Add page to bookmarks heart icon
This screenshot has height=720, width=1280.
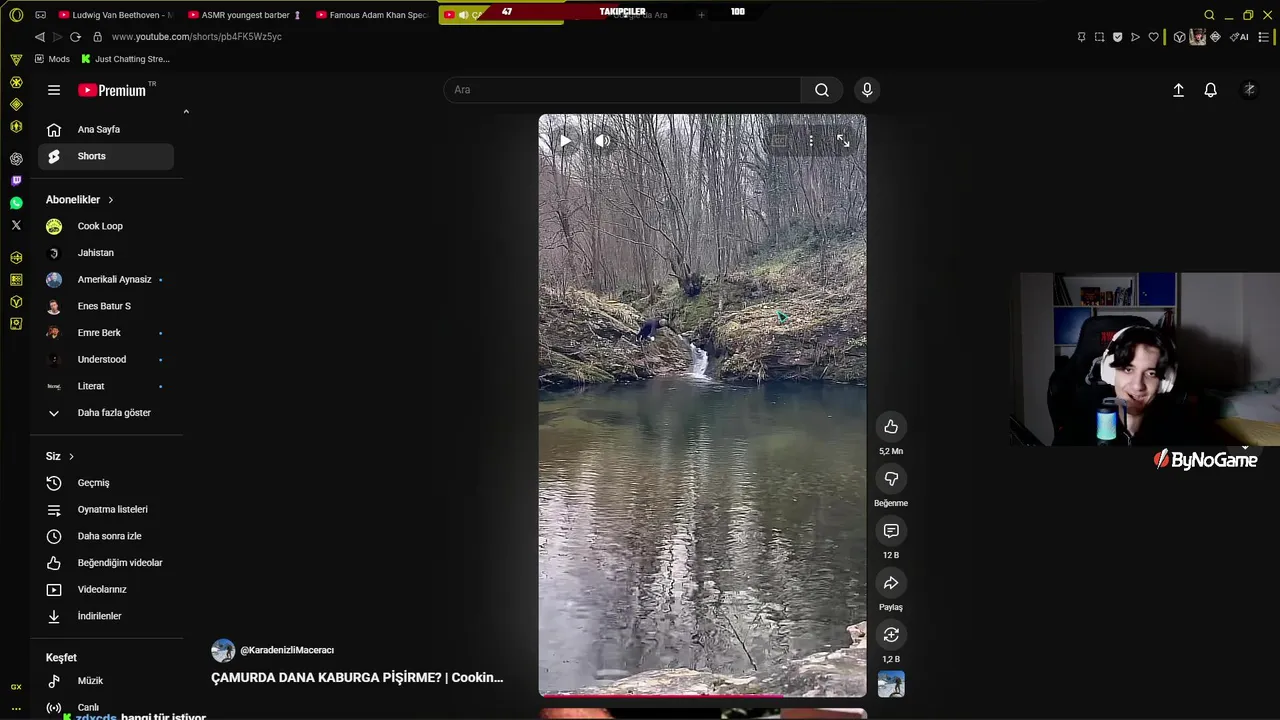1153,37
